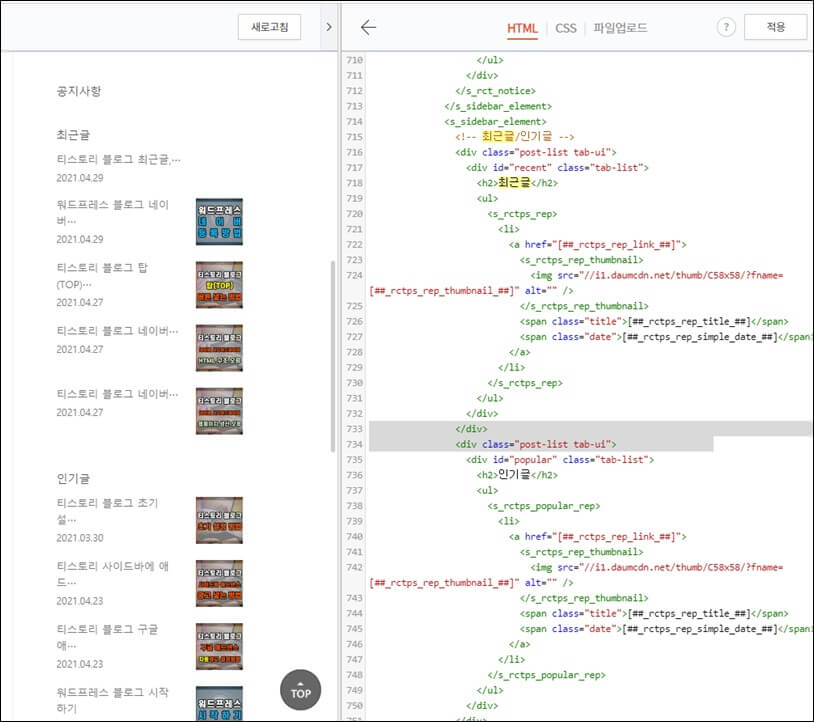This screenshot has height=722, width=814.
Task: Open post 티스토리 블로그 구글 애
Action: [107, 637]
